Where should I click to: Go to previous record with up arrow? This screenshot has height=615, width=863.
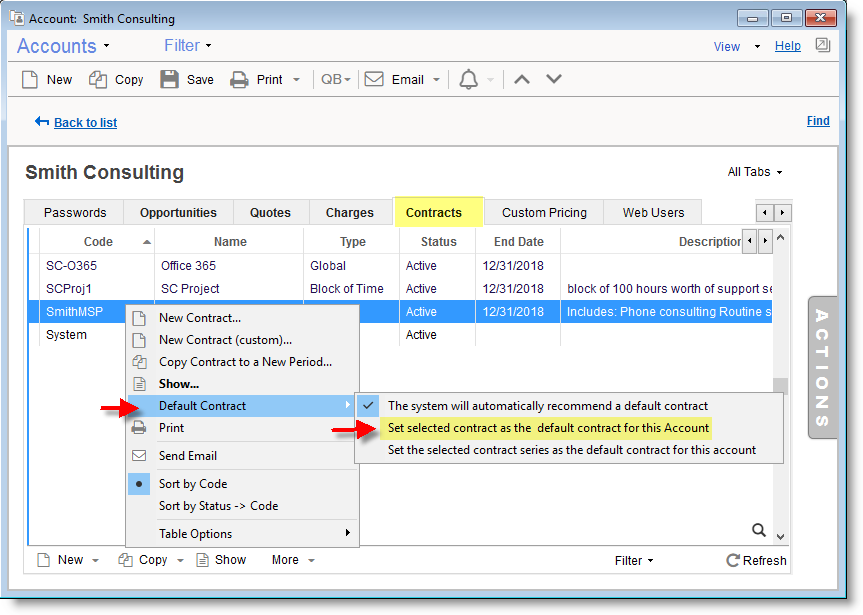point(521,80)
